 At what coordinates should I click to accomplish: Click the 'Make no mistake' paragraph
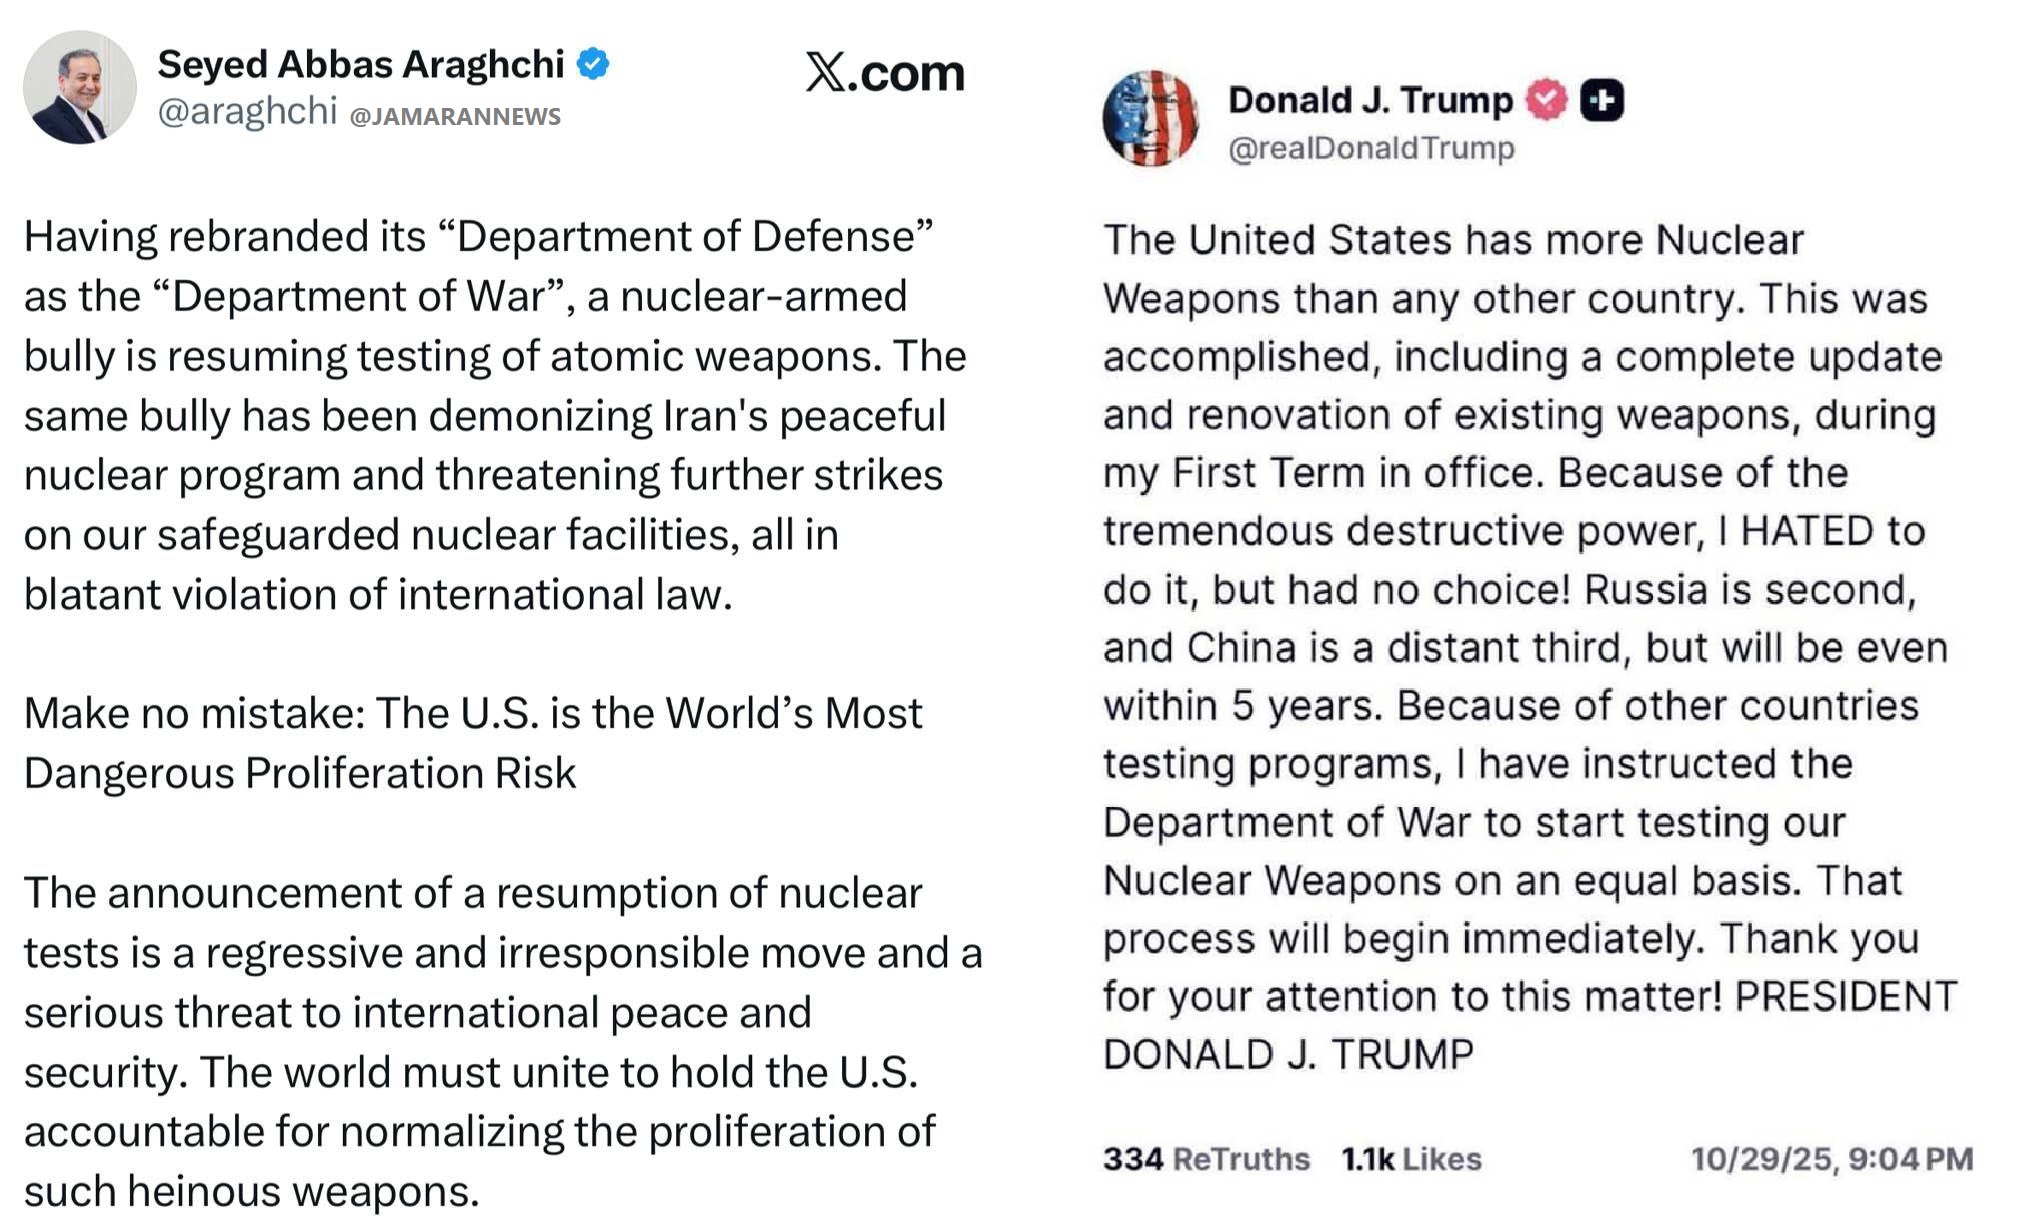pyautogui.click(x=472, y=743)
